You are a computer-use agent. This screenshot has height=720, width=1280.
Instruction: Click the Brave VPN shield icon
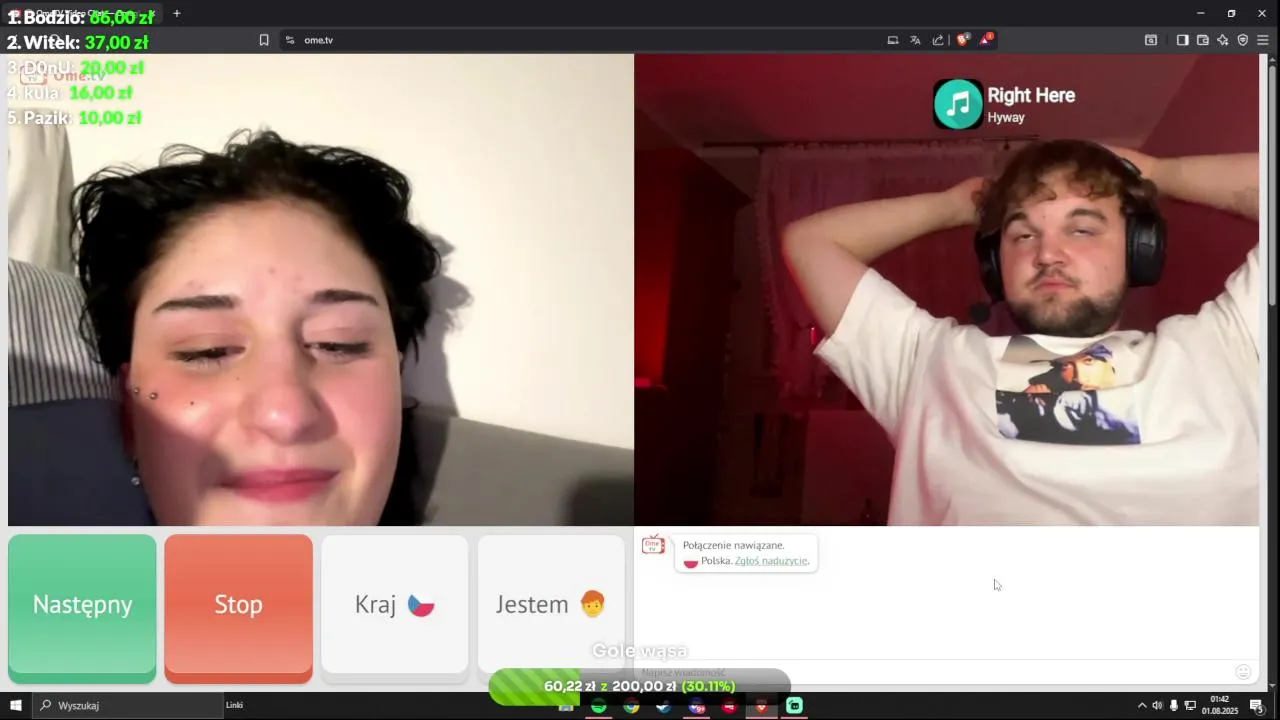point(1243,40)
